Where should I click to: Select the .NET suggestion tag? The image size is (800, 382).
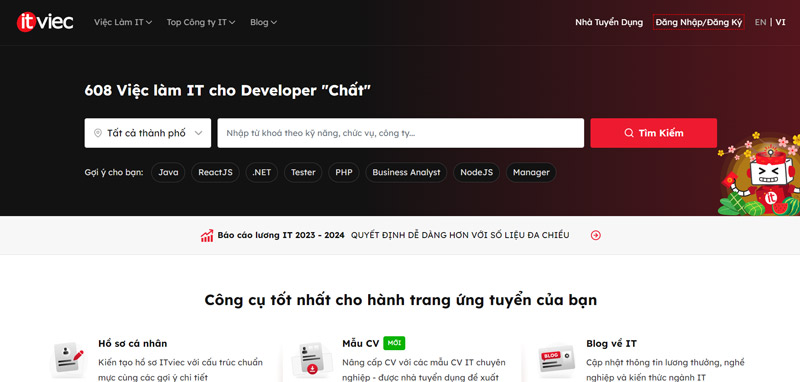tap(262, 172)
